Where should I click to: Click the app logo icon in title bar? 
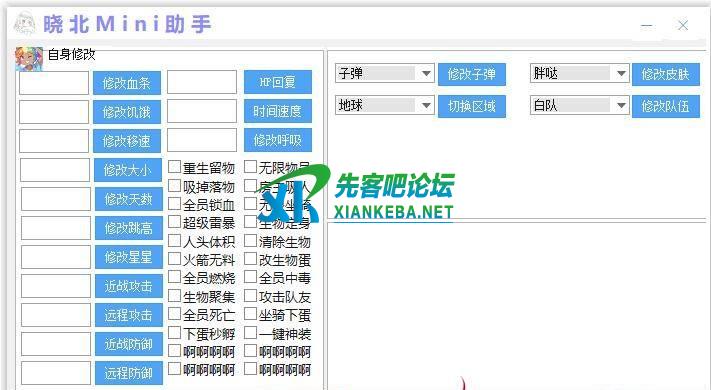(24, 23)
